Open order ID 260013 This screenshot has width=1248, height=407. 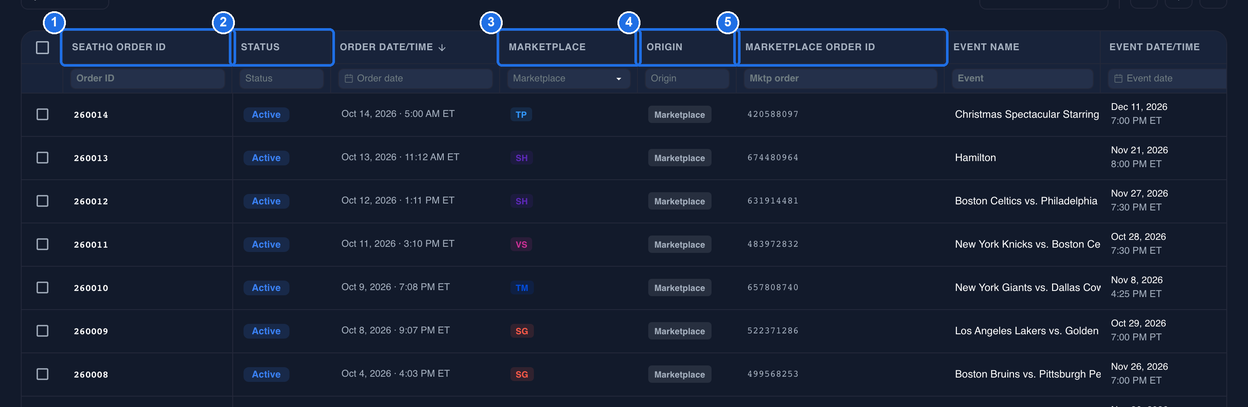click(91, 158)
